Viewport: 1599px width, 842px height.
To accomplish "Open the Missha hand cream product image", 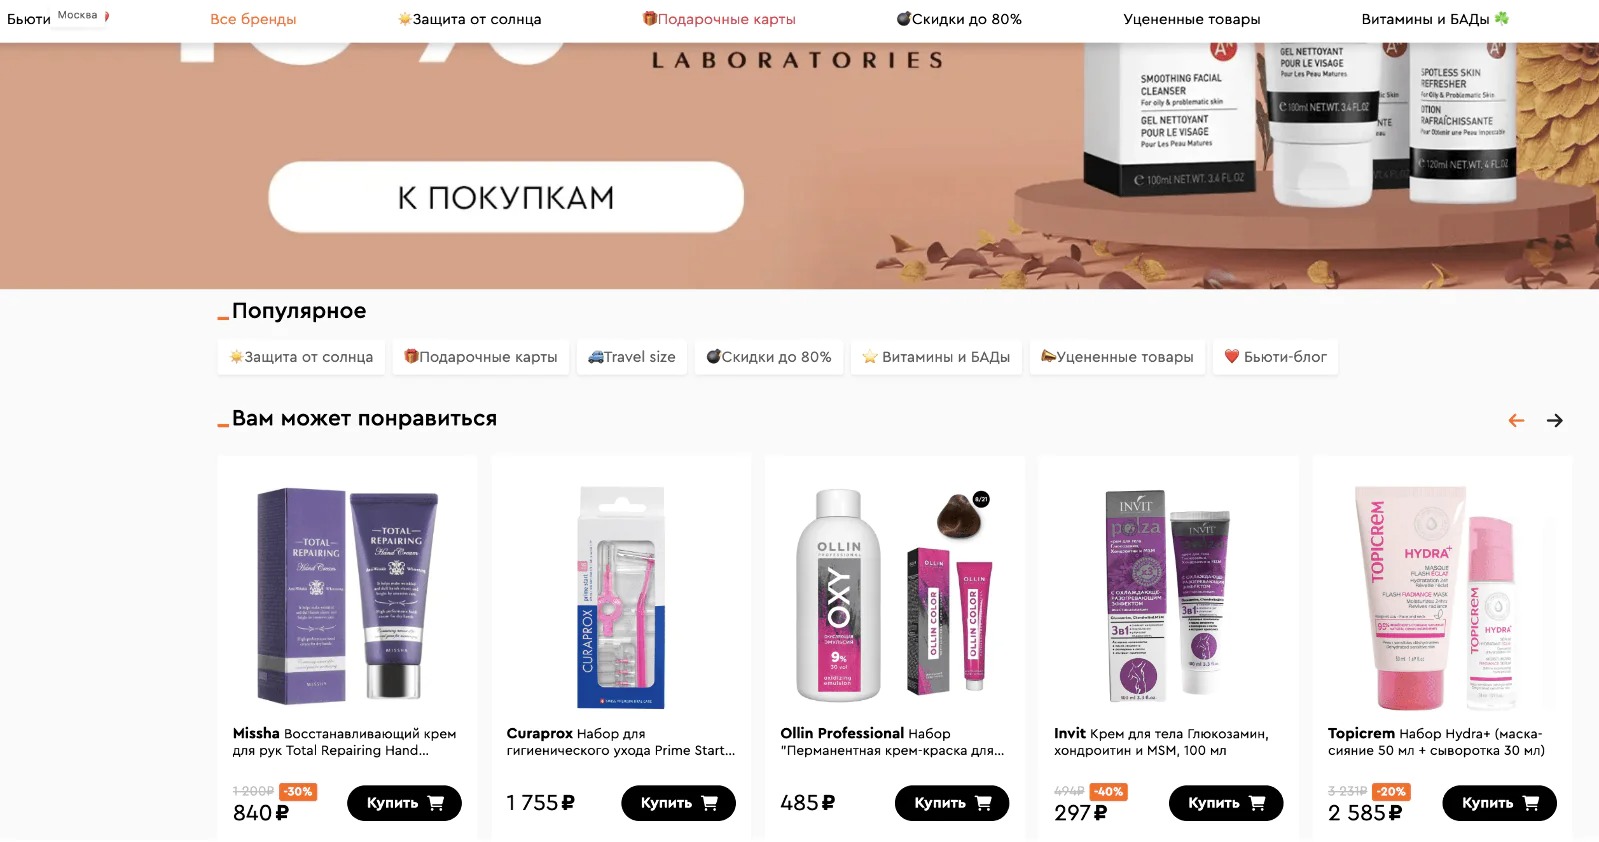I will [347, 596].
